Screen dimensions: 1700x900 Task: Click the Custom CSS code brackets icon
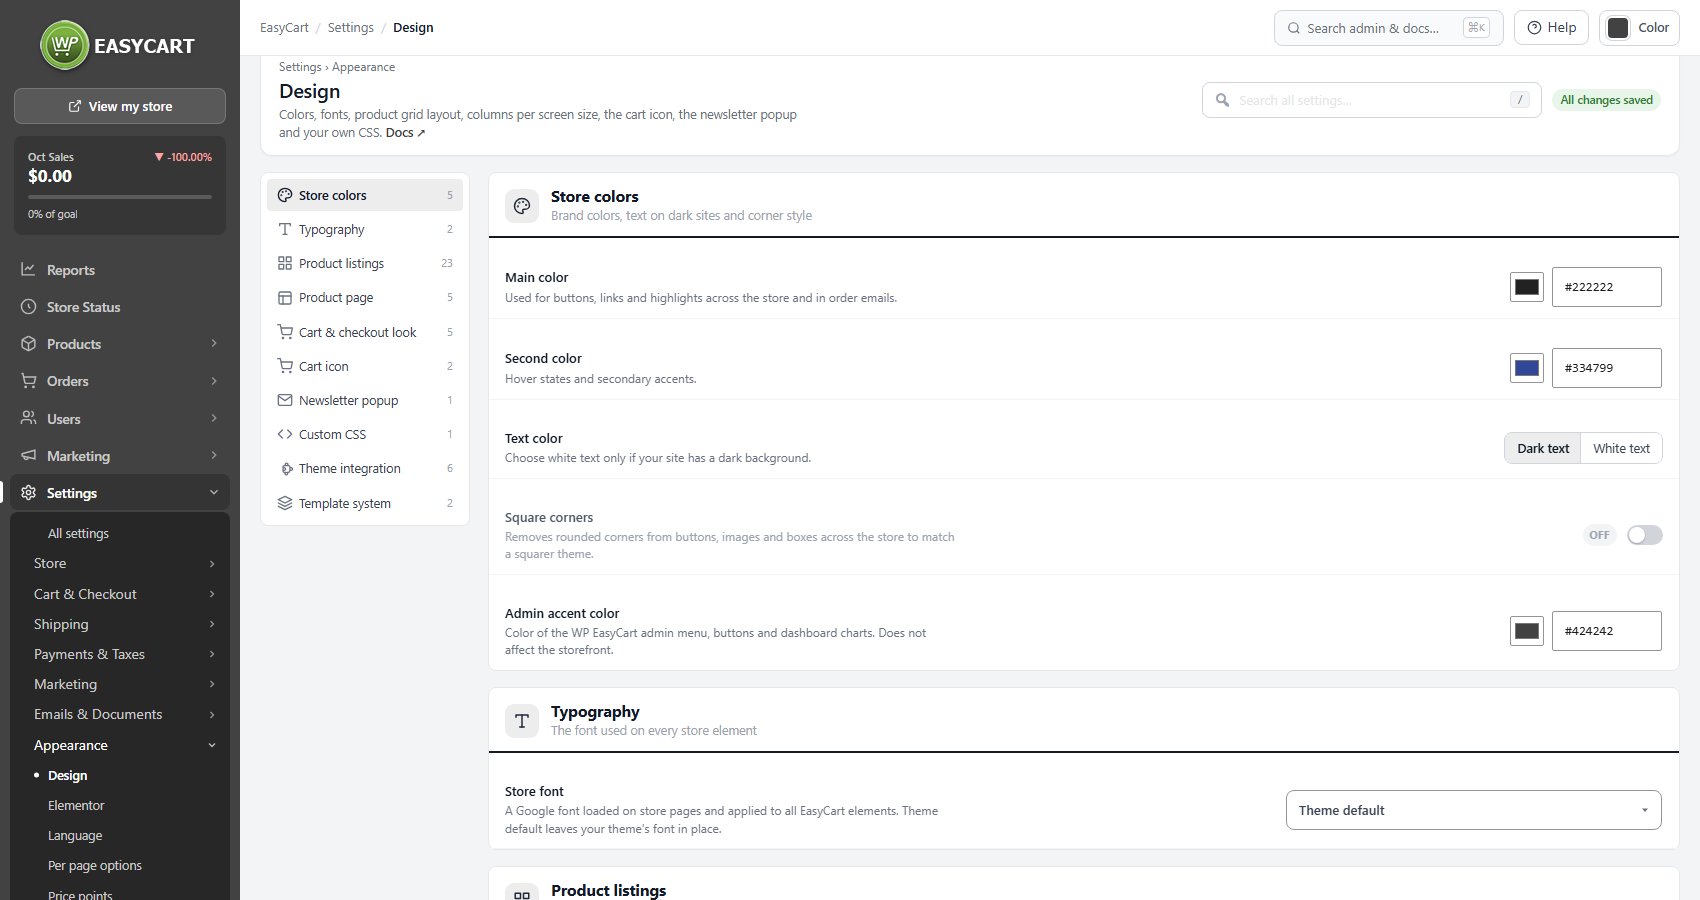[285, 434]
